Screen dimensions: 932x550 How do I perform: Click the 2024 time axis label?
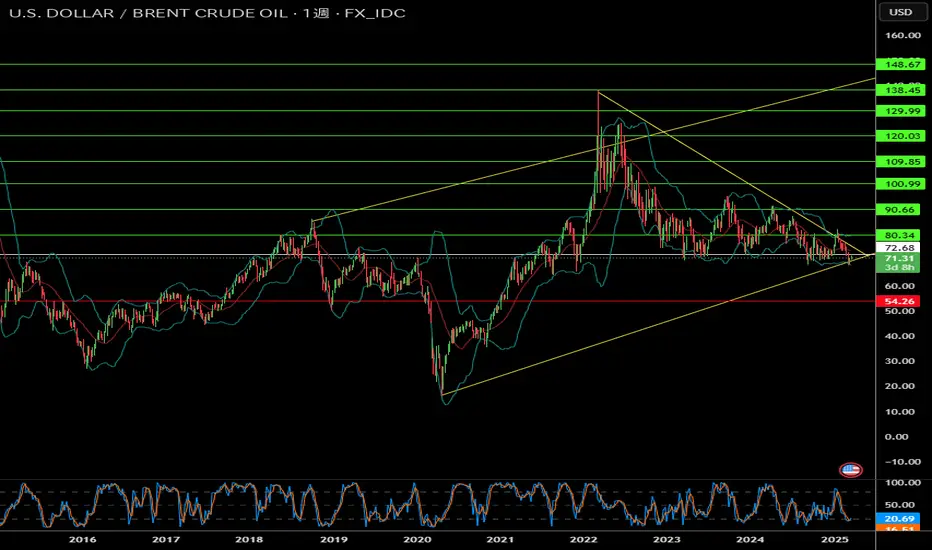click(750, 539)
